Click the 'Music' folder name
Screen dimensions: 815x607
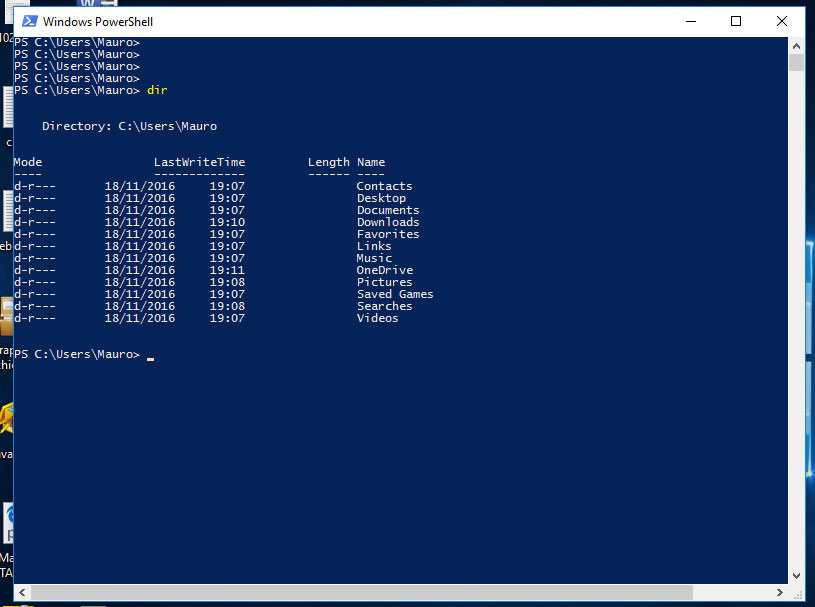pos(374,258)
